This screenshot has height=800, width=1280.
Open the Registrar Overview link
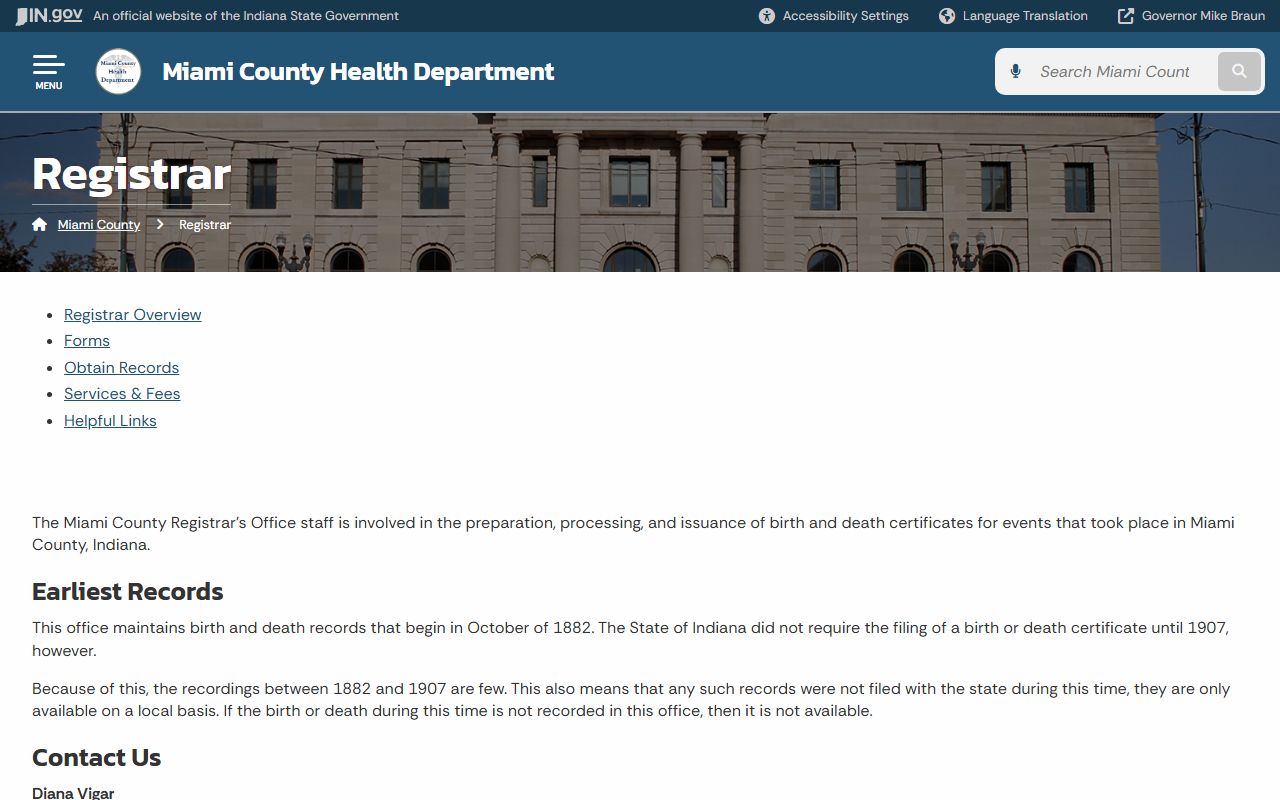(133, 315)
